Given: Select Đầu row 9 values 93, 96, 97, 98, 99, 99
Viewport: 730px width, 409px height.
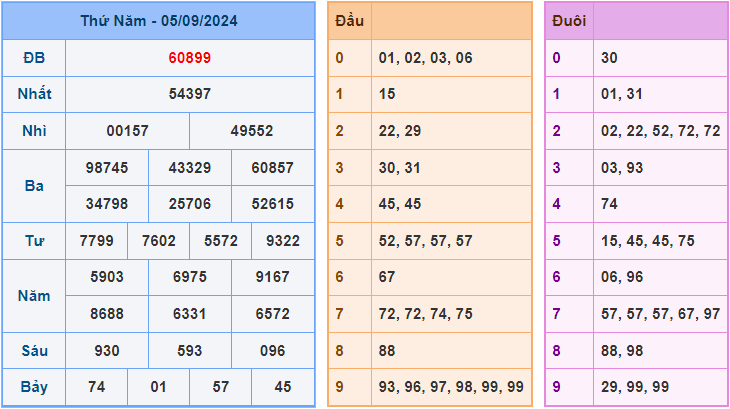Looking at the screenshot, I should pos(451,387).
